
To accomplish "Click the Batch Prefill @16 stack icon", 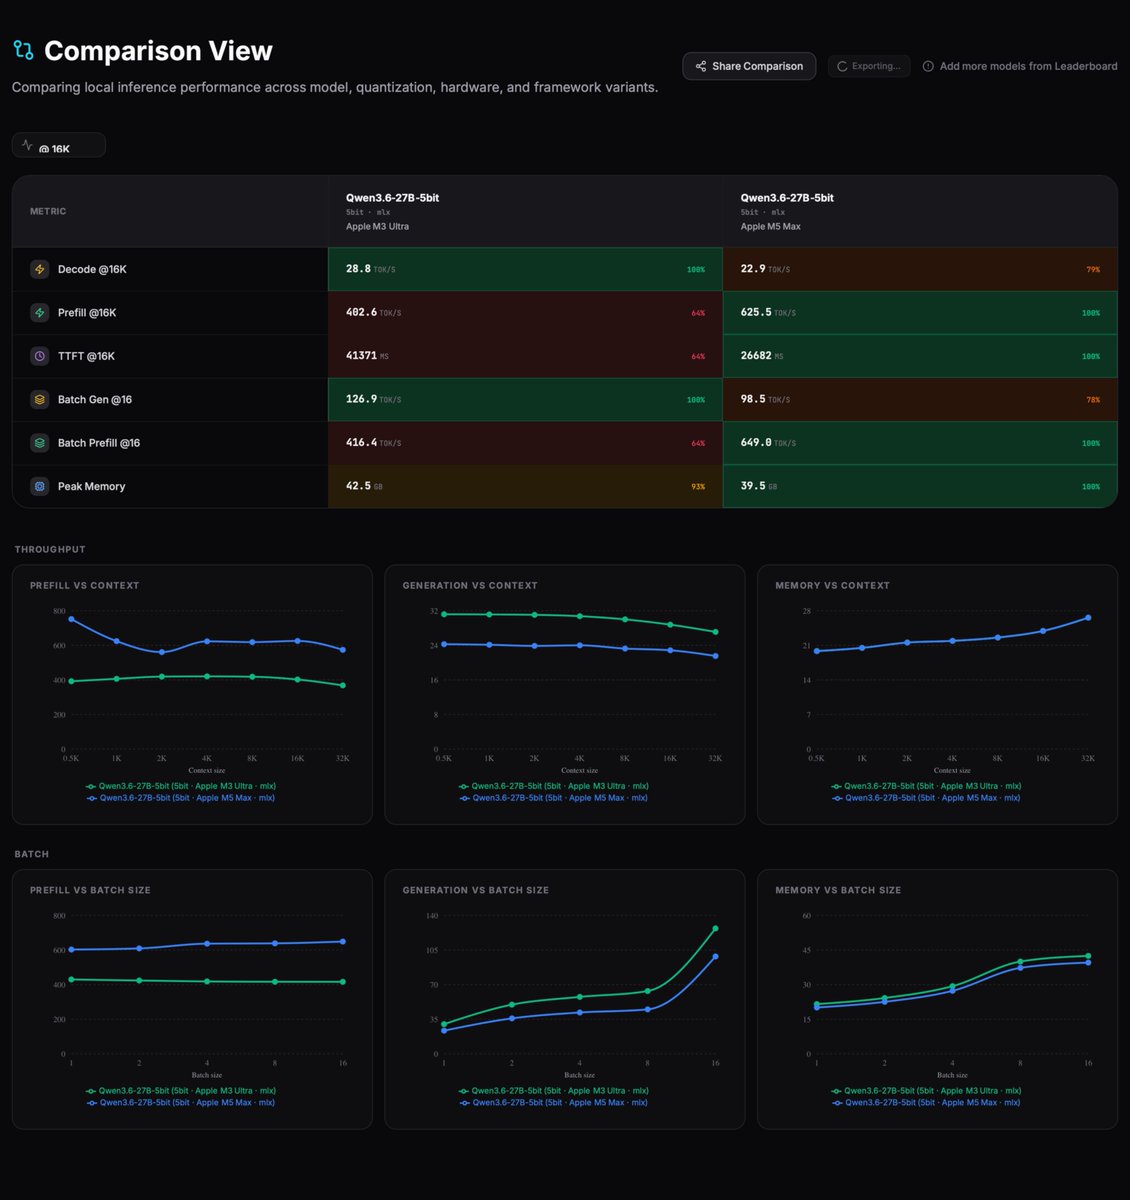I will pos(40,443).
